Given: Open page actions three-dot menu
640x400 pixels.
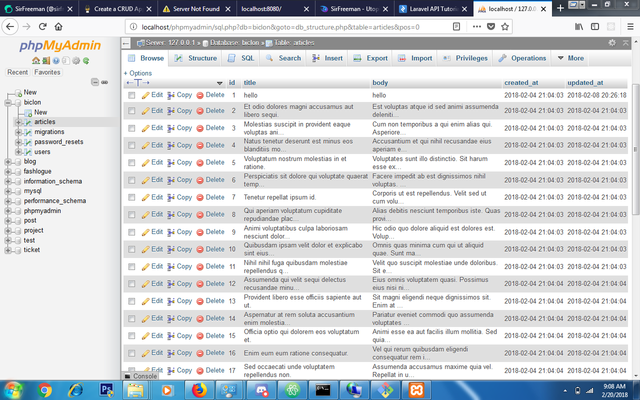Looking at the screenshot, I should tap(477, 27).
